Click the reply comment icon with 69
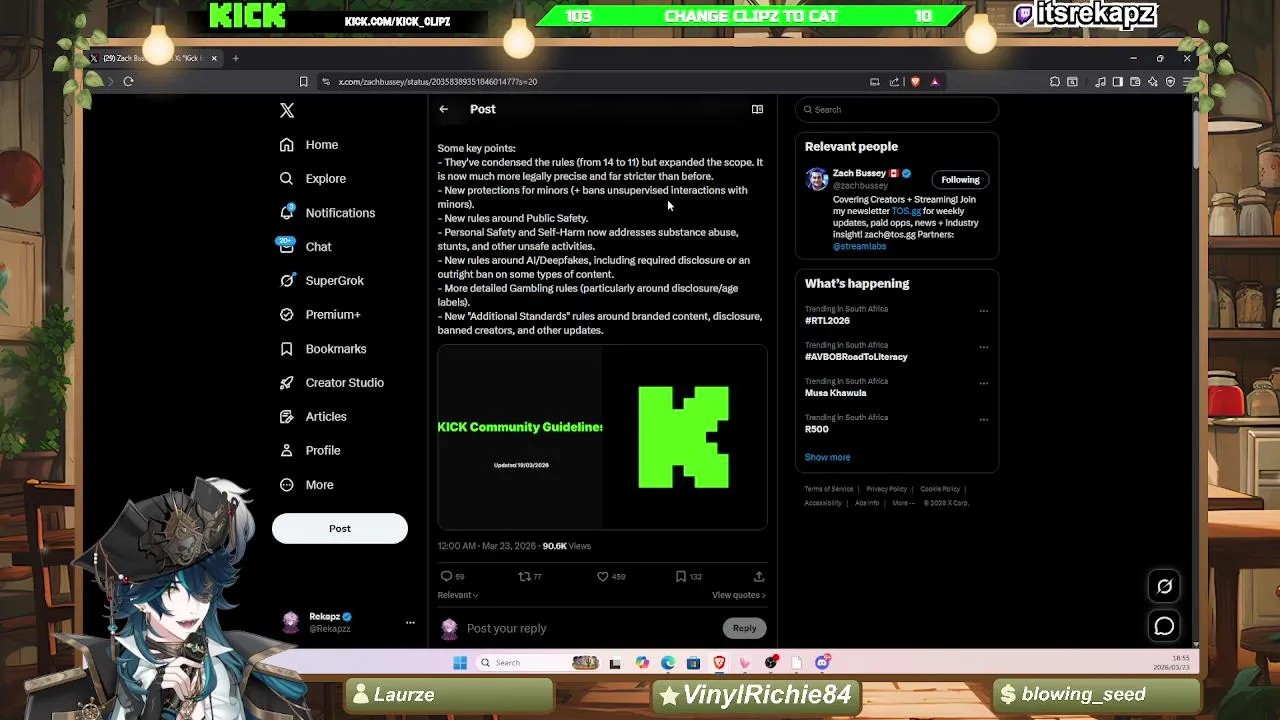The height and width of the screenshot is (720, 1280). 447,576
